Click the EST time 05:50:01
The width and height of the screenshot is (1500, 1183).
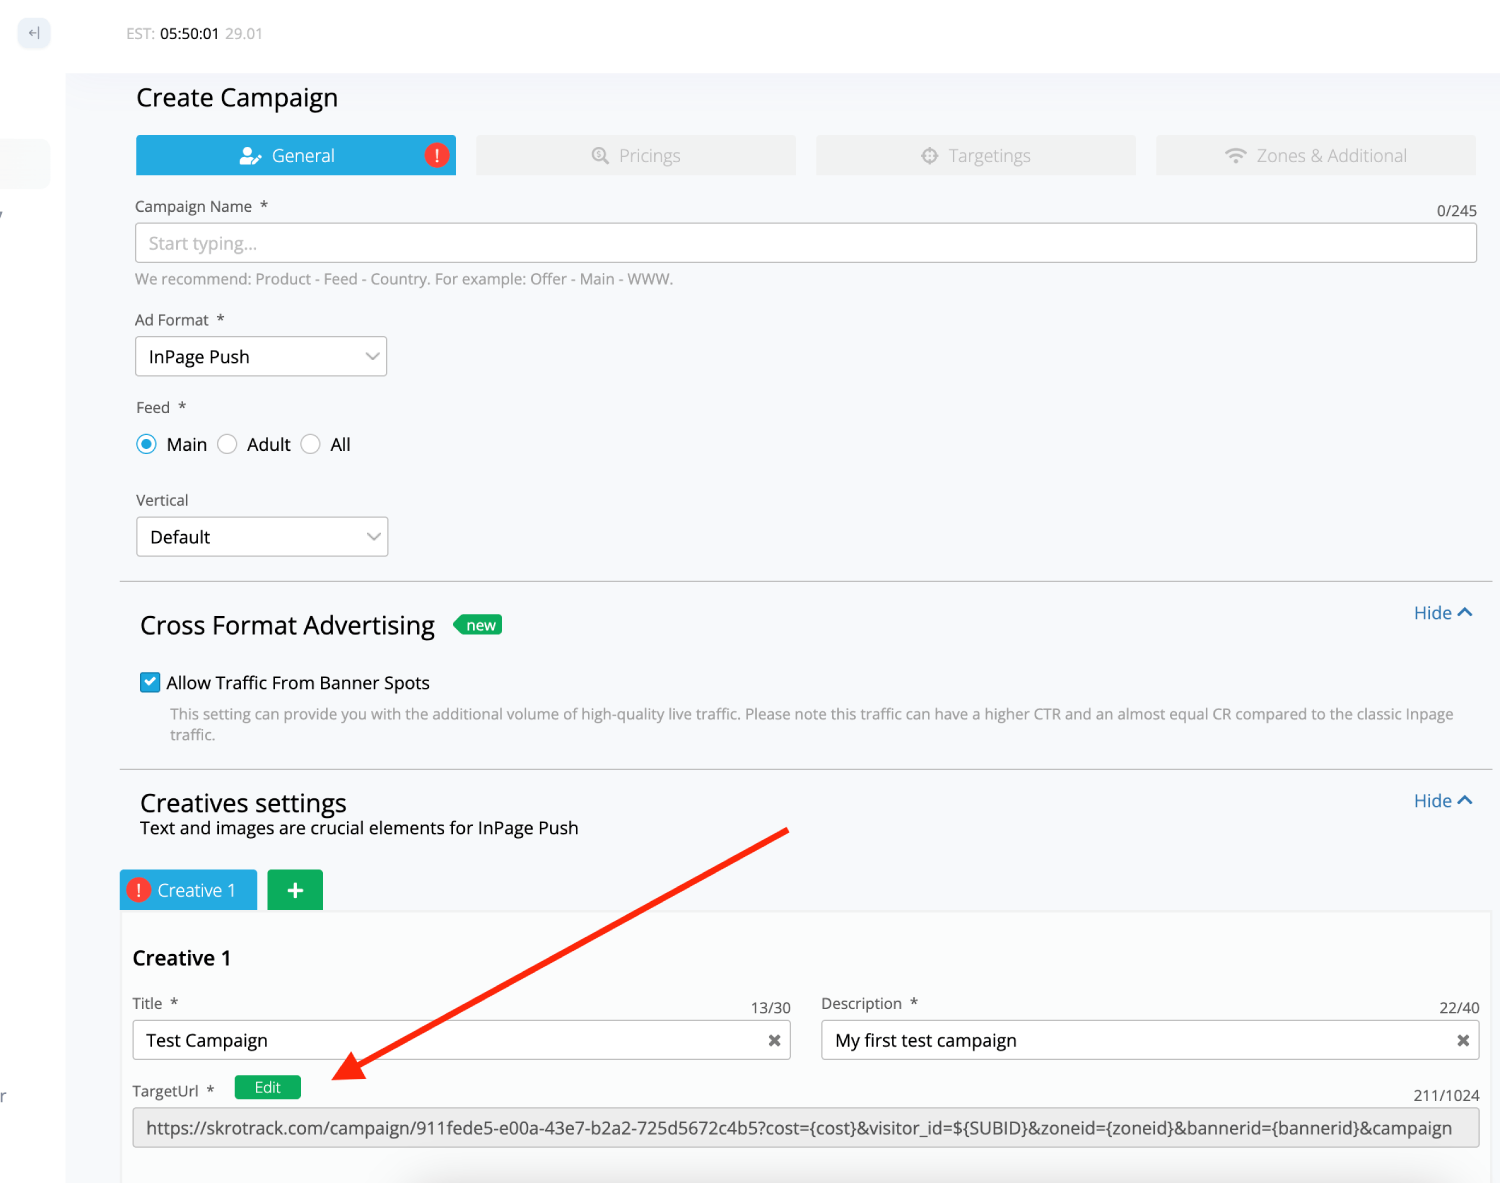point(189,33)
